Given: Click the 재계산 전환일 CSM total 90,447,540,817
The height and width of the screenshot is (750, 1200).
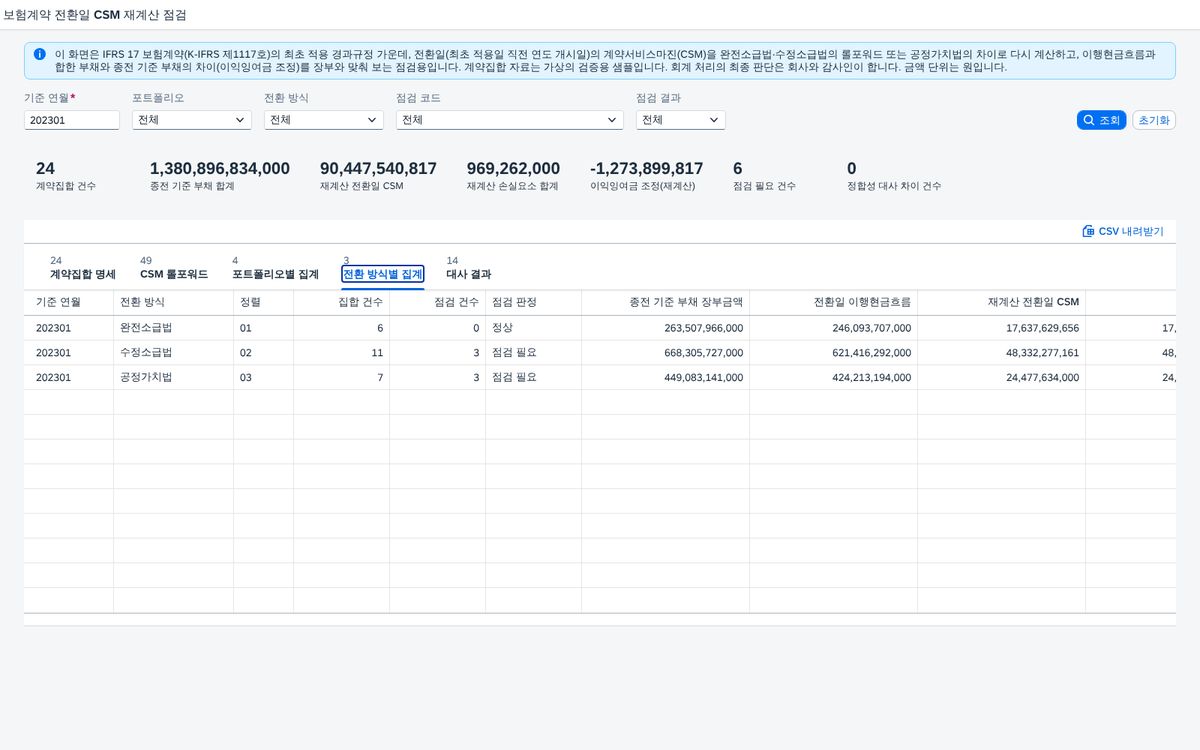Looking at the screenshot, I should point(378,168).
